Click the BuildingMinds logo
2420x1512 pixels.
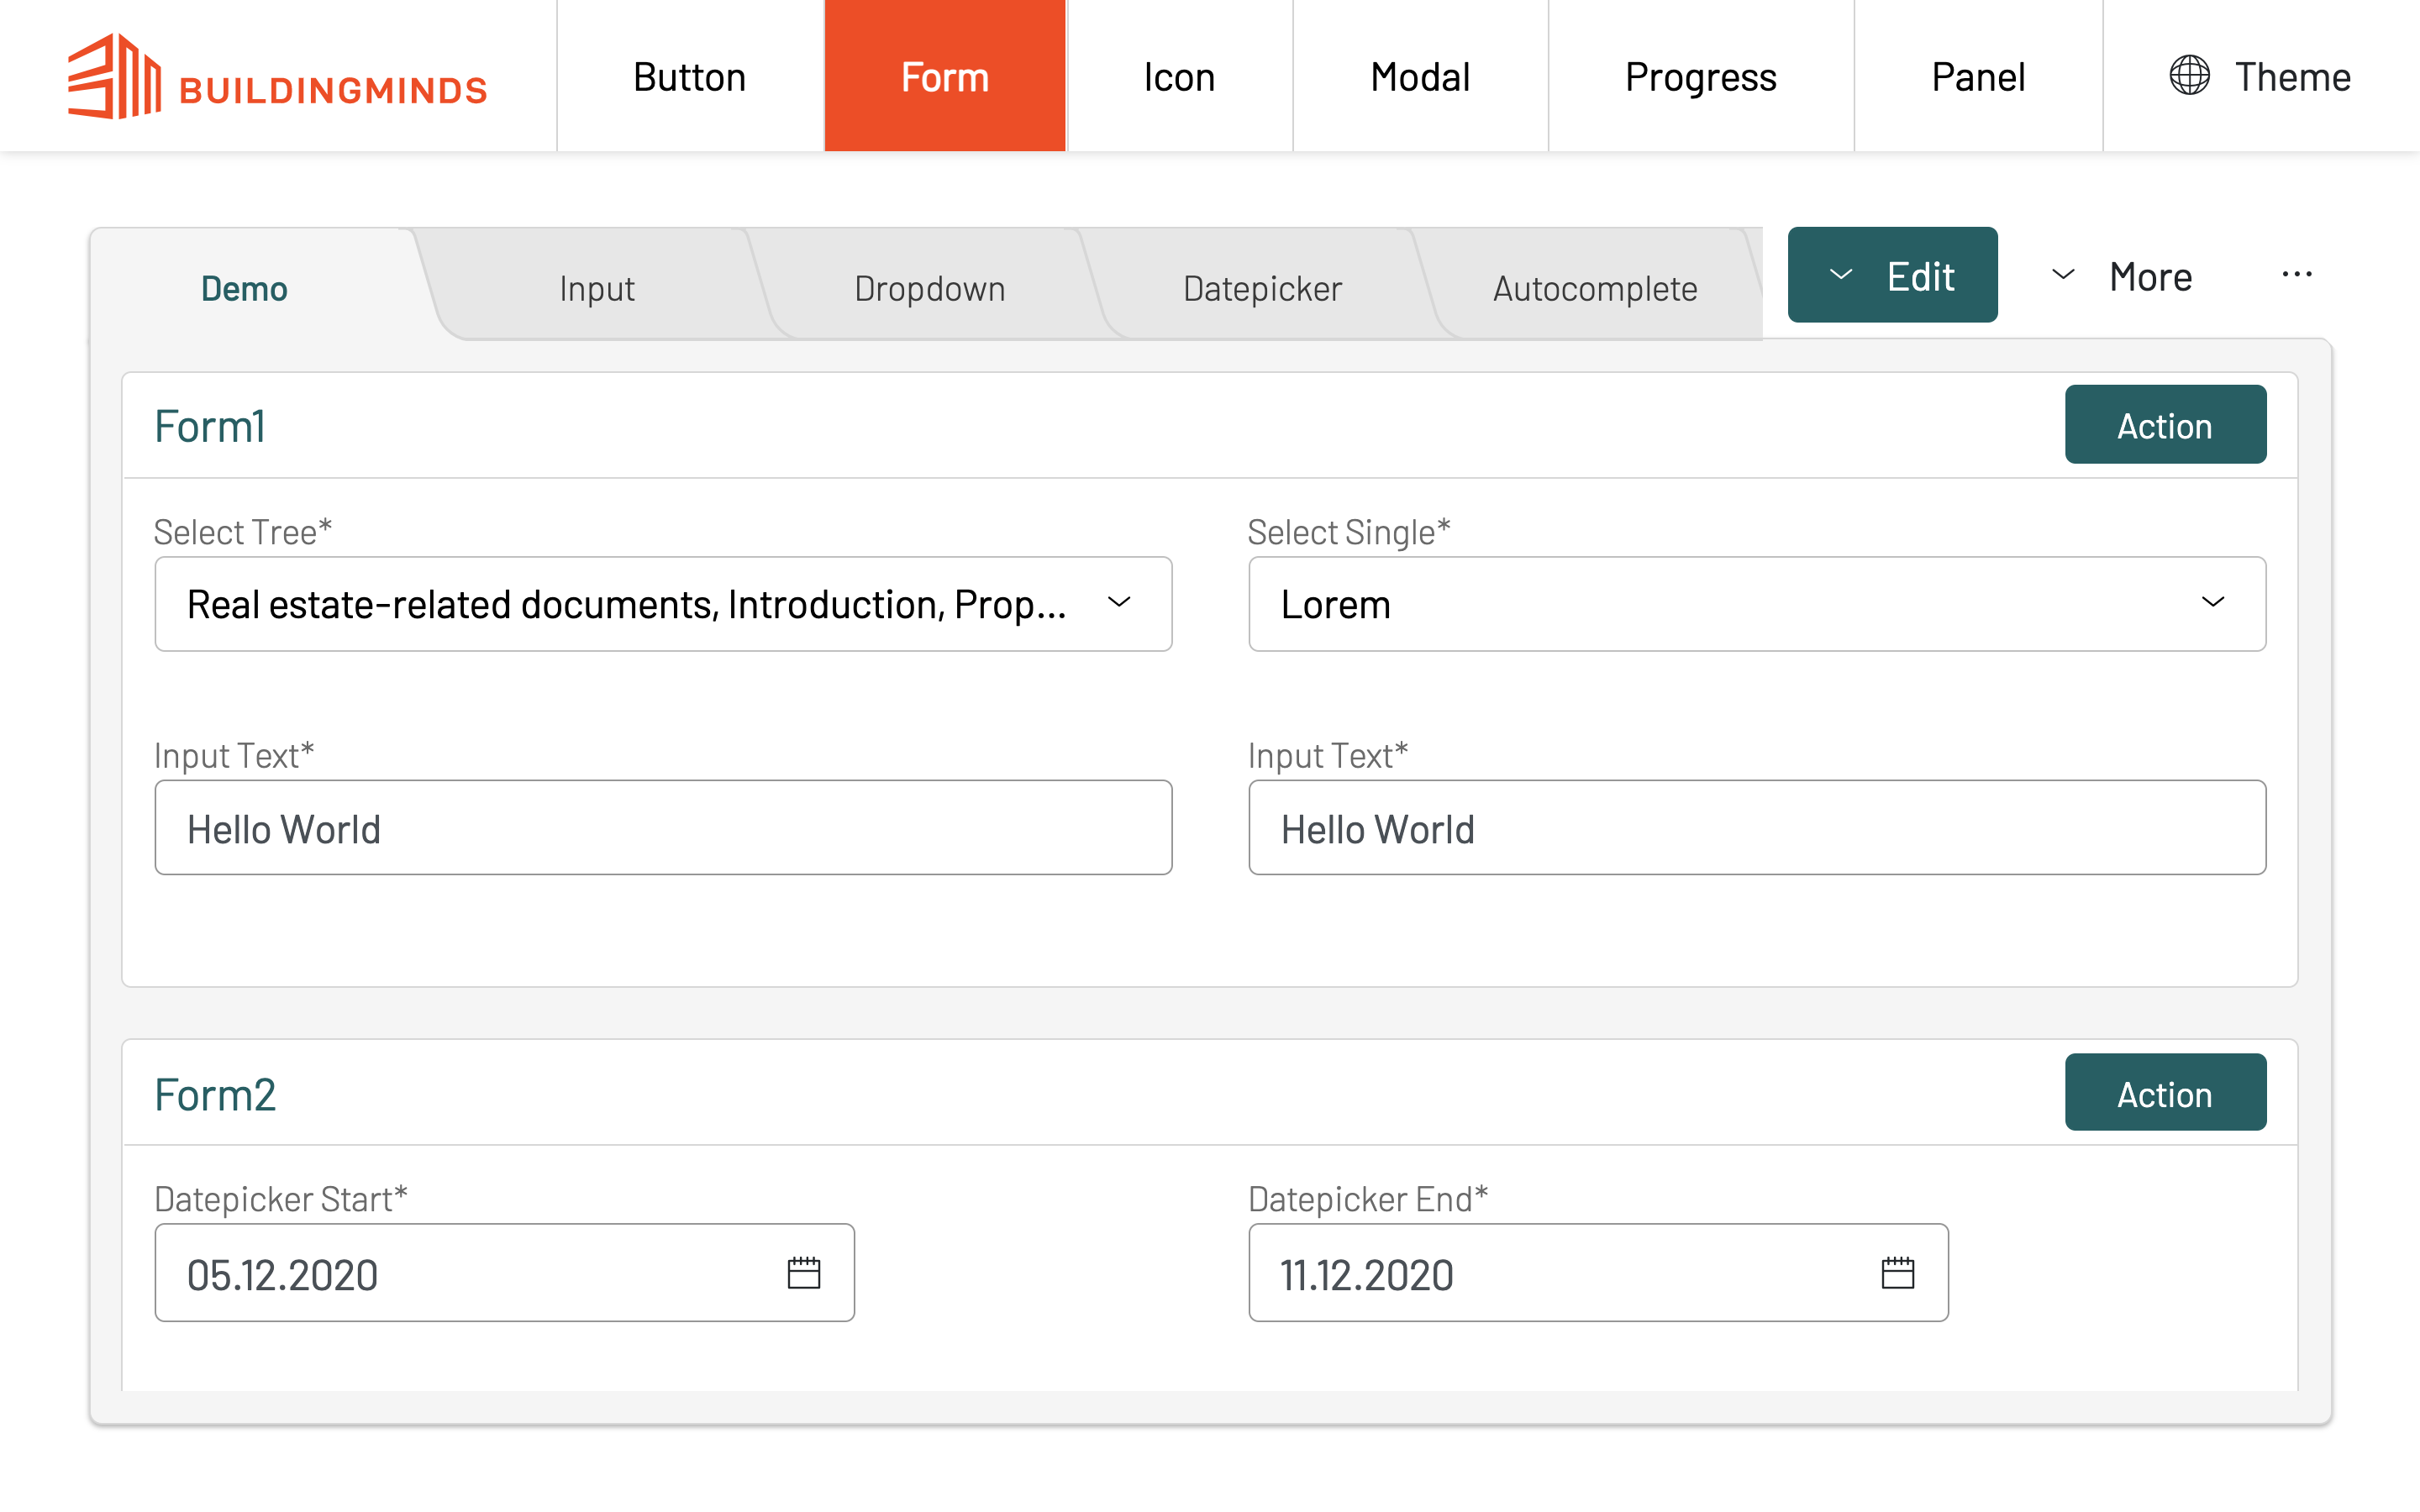tap(277, 76)
